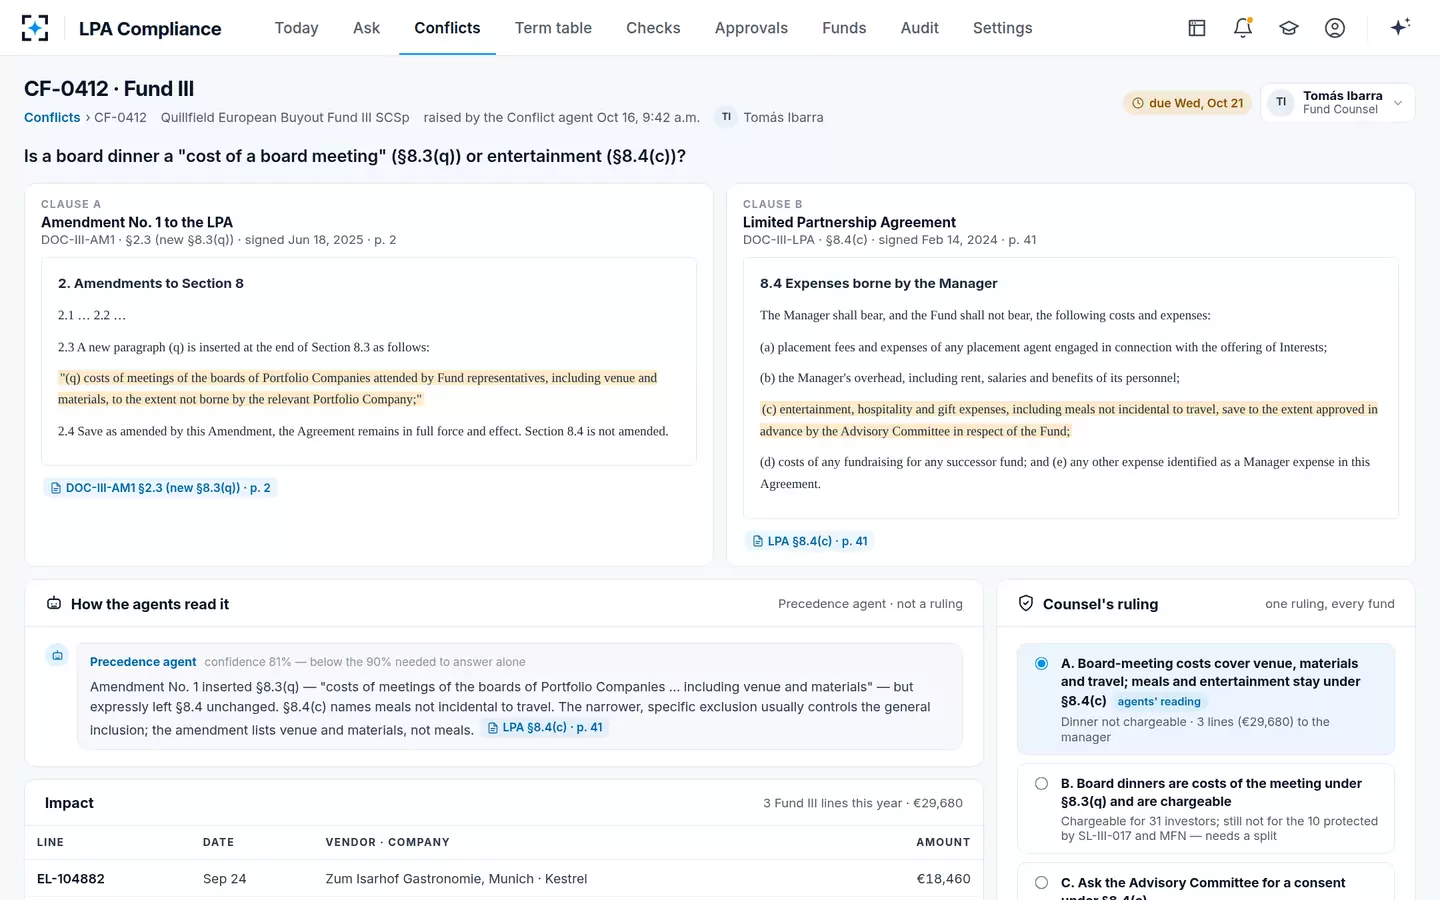Click the graduation cap learning icon
Image resolution: width=1440 pixels, height=900 pixels.
[1289, 28]
